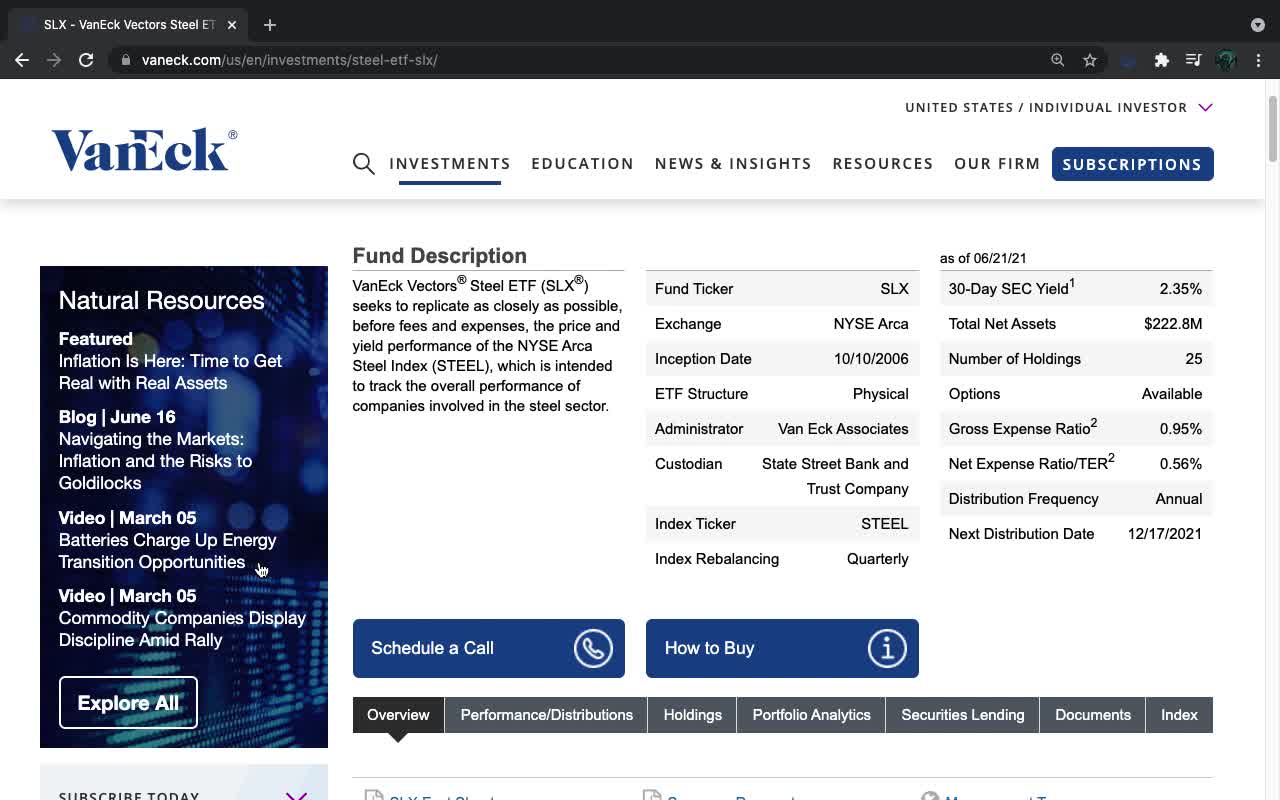Open the Education menu
This screenshot has width=1280, height=800.
(582, 164)
